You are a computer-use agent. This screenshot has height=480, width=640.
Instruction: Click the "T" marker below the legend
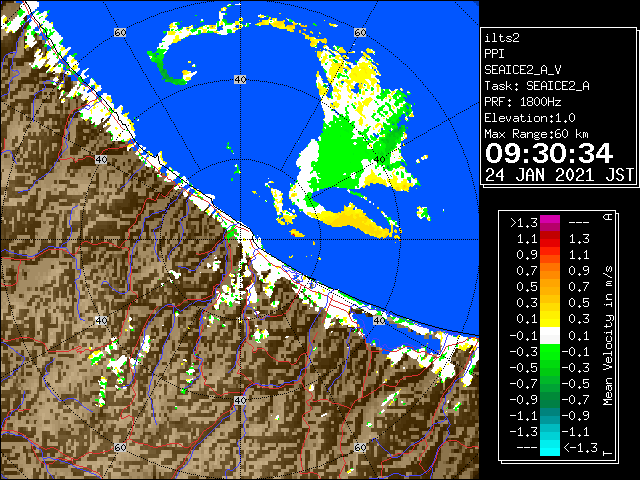pos(608,453)
